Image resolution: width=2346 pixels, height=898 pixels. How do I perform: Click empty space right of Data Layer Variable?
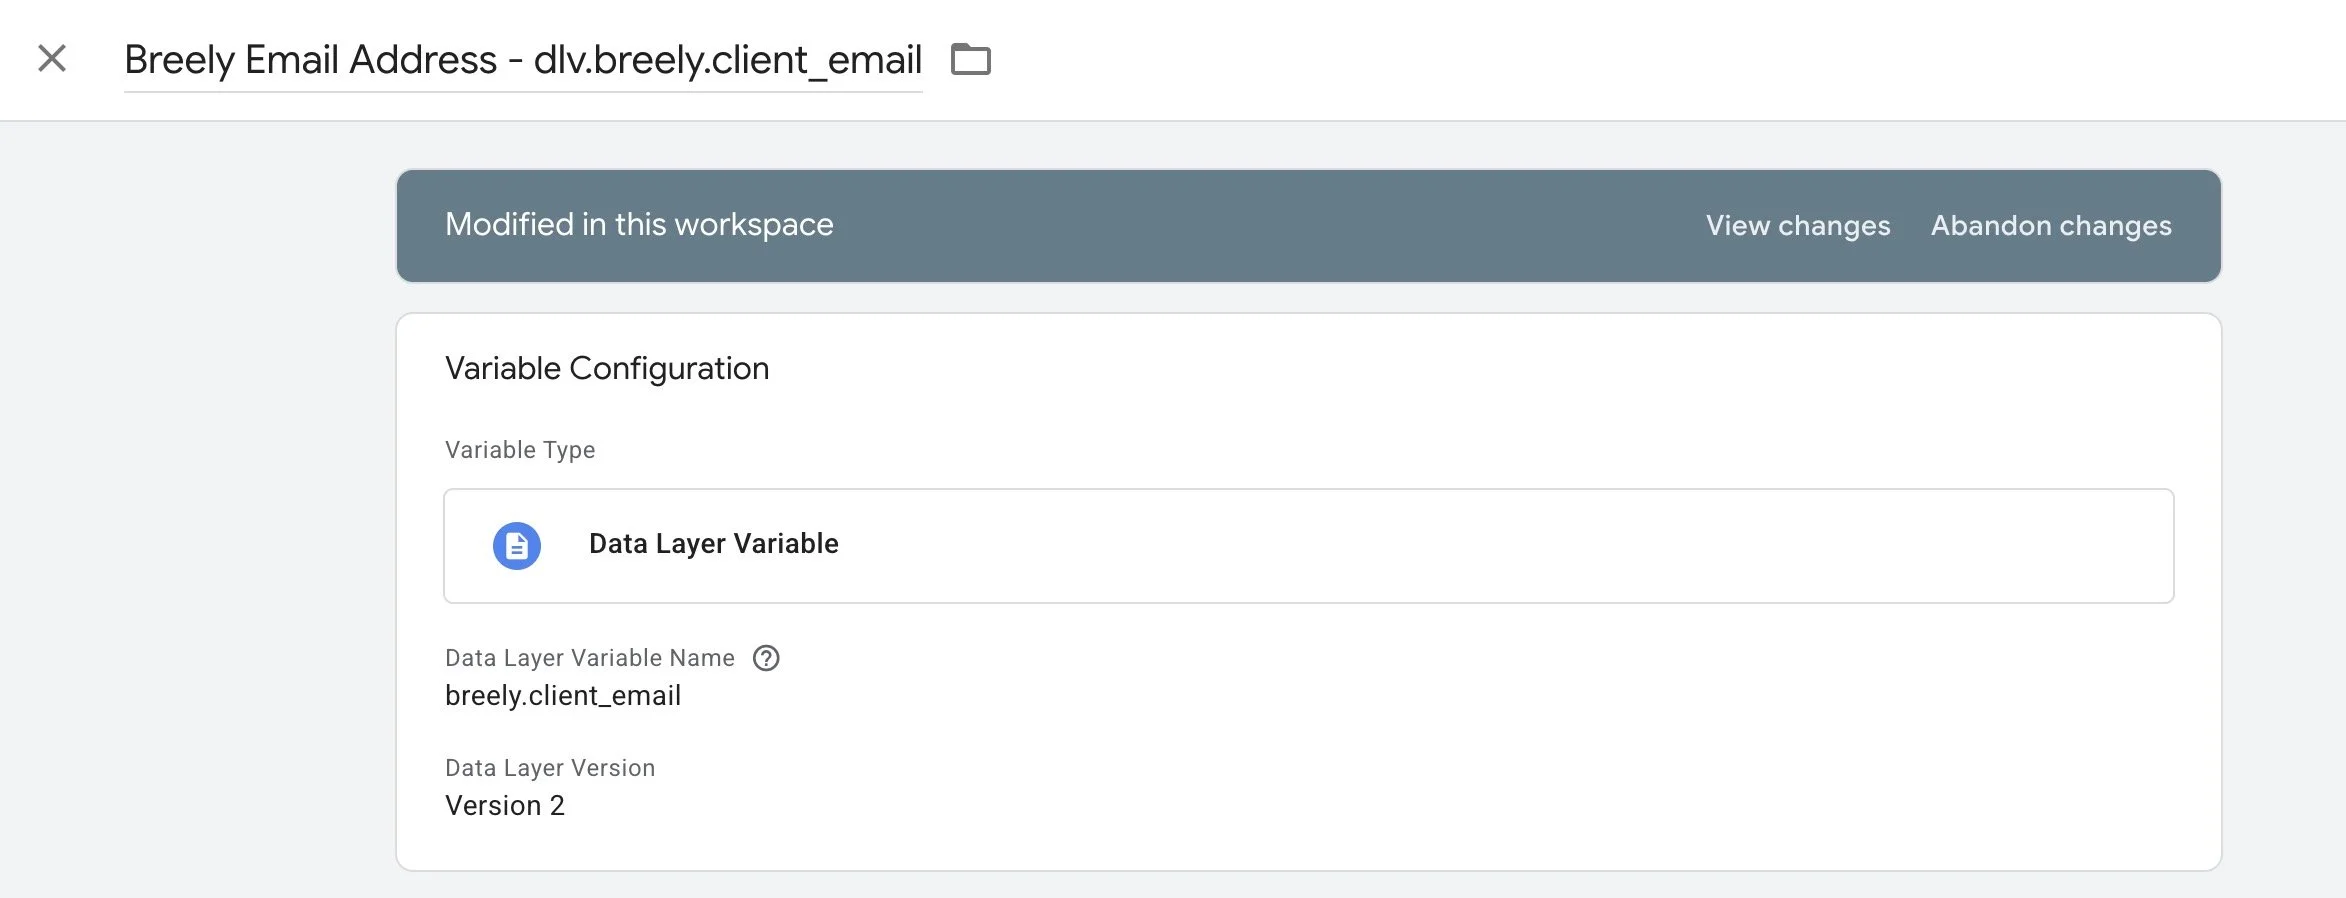tap(1500, 546)
